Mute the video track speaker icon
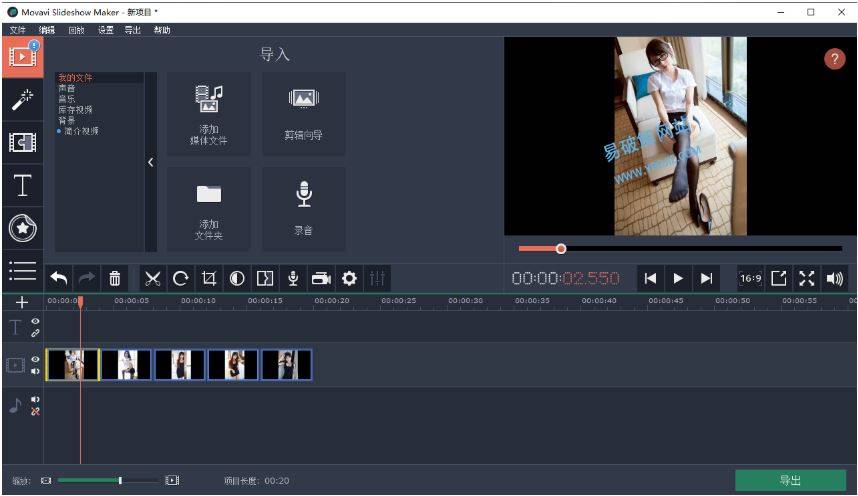Viewport: 858px width, 496px height. 35,371
